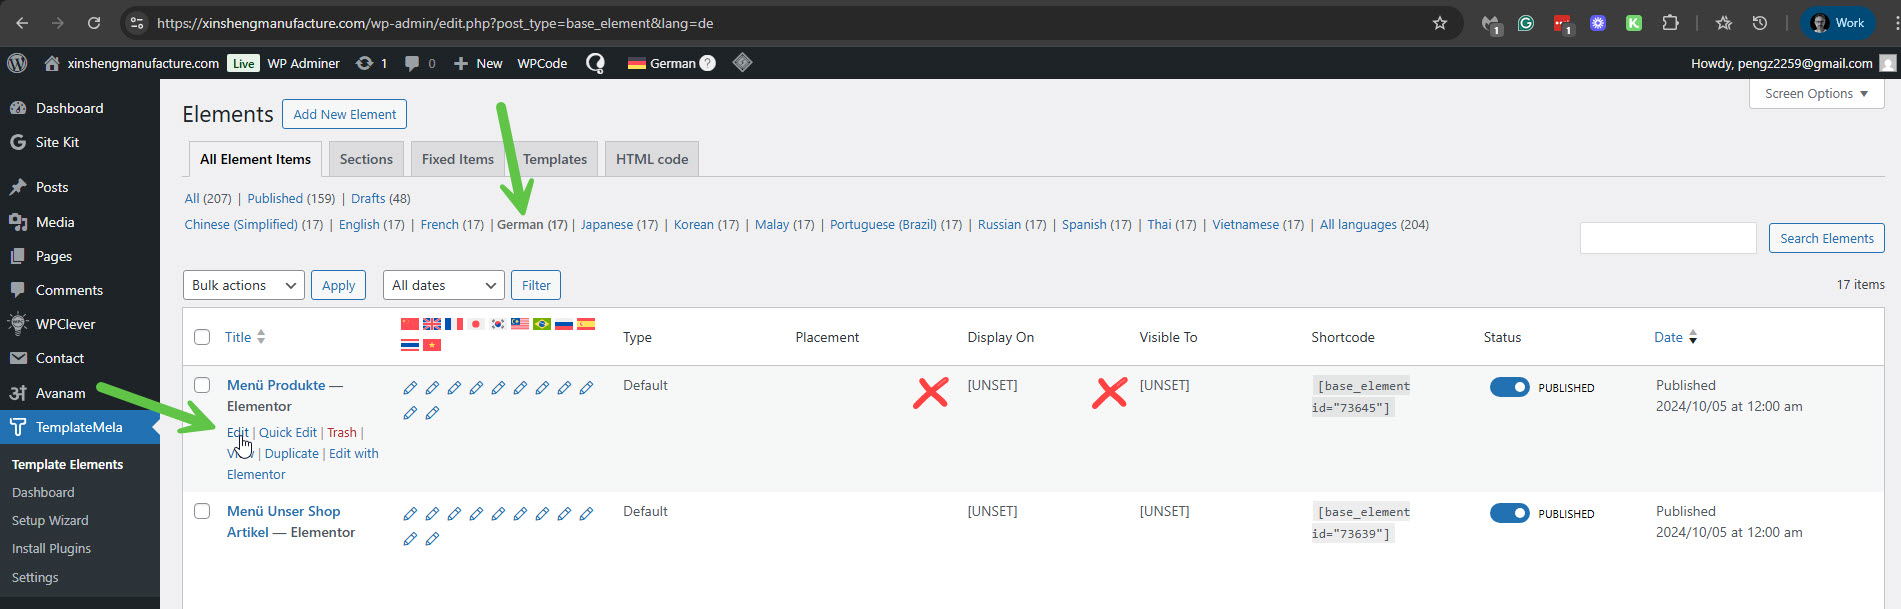Click the Vietnamese flag column header
Viewport: 1901px width, 609px height.
pos(432,345)
